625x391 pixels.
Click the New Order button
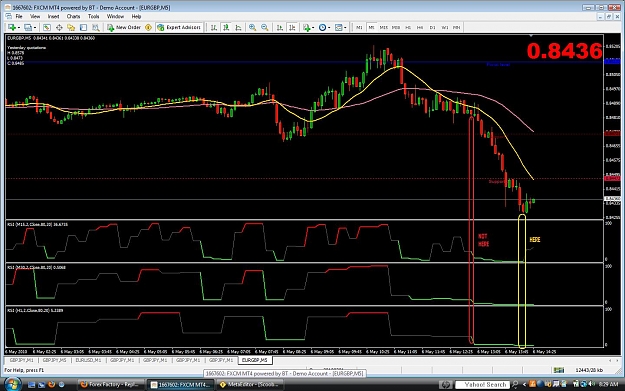pyautogui.click(x=124, y=28)
